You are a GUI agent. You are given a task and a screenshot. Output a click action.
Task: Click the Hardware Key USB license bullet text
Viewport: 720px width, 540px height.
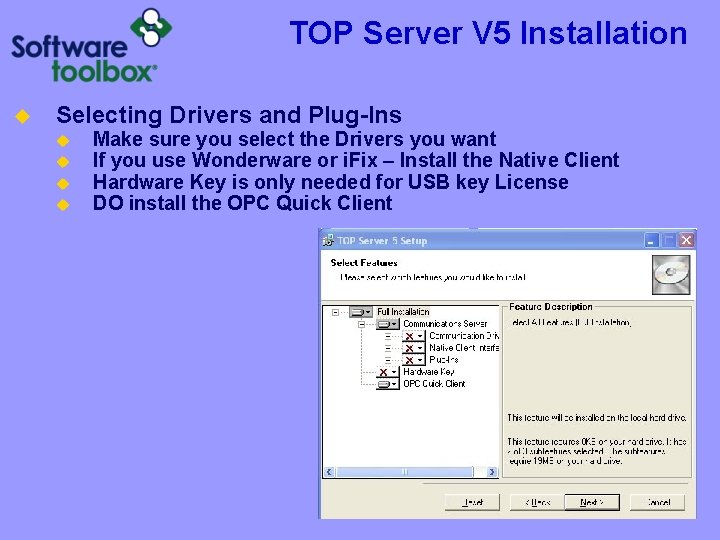(331, 182)
